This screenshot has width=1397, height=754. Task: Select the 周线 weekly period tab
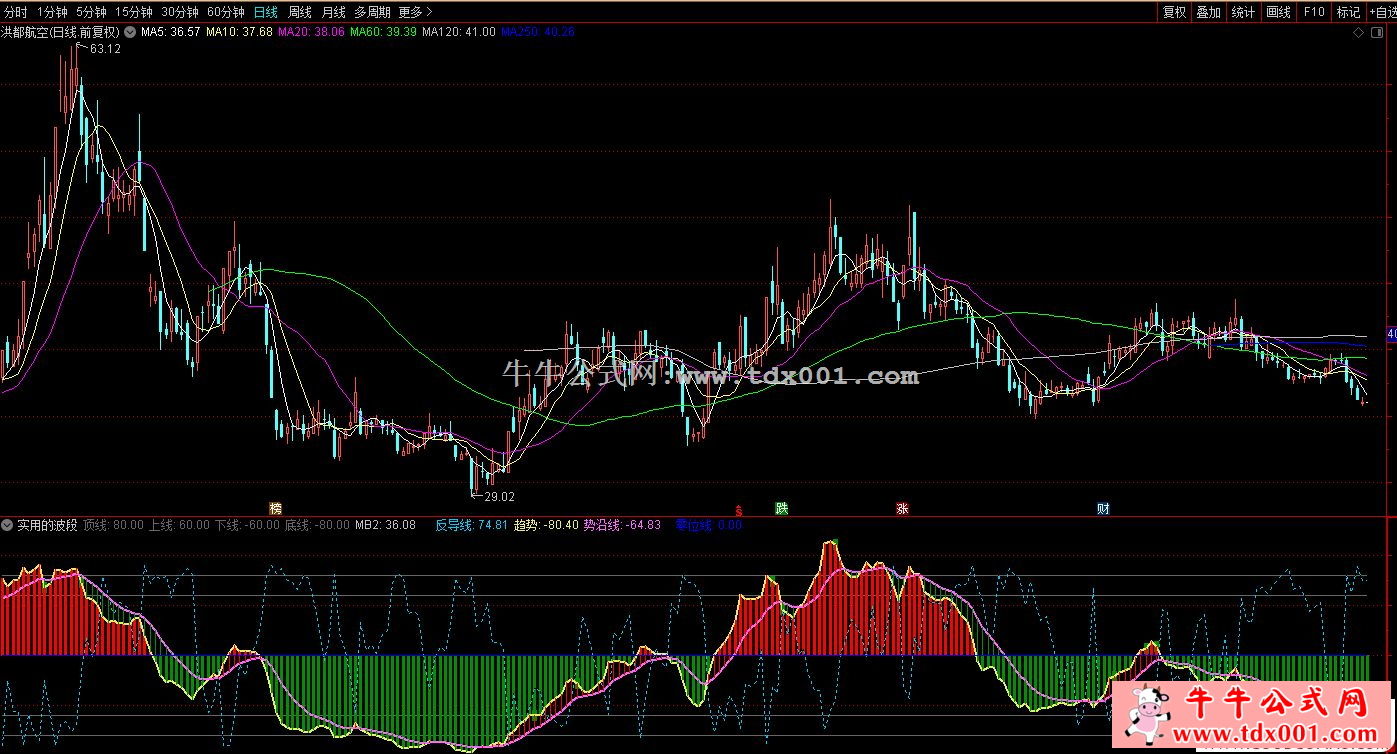(300, 12)
